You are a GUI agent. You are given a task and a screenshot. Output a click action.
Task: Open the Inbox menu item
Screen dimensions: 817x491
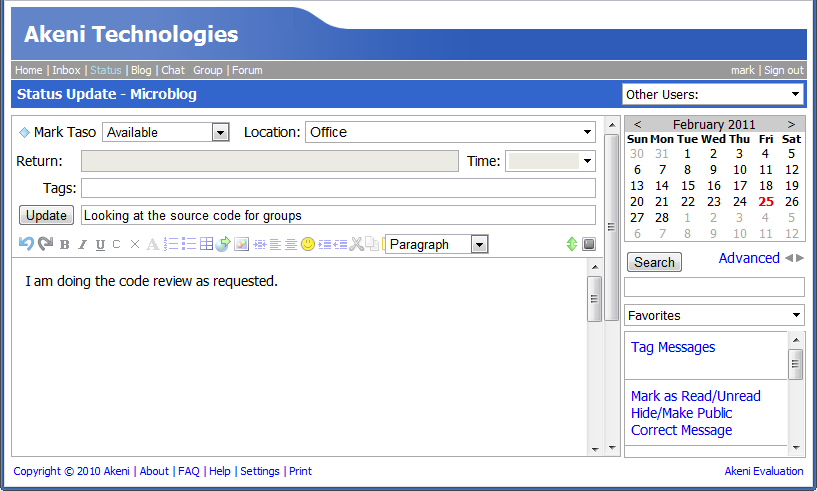tap(66, 70)
